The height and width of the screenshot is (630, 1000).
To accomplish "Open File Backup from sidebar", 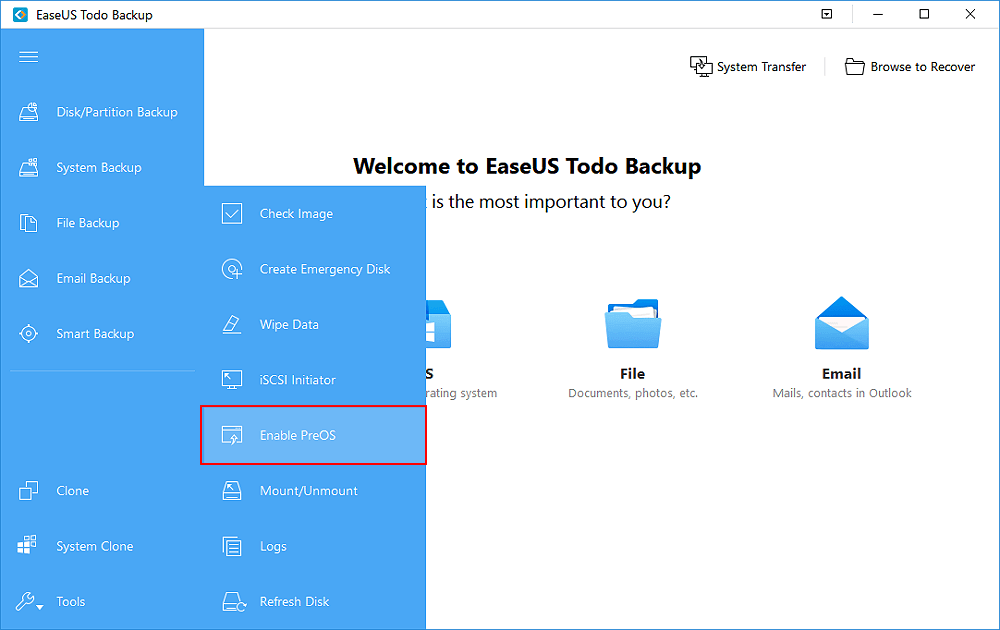I will (87, 223).
